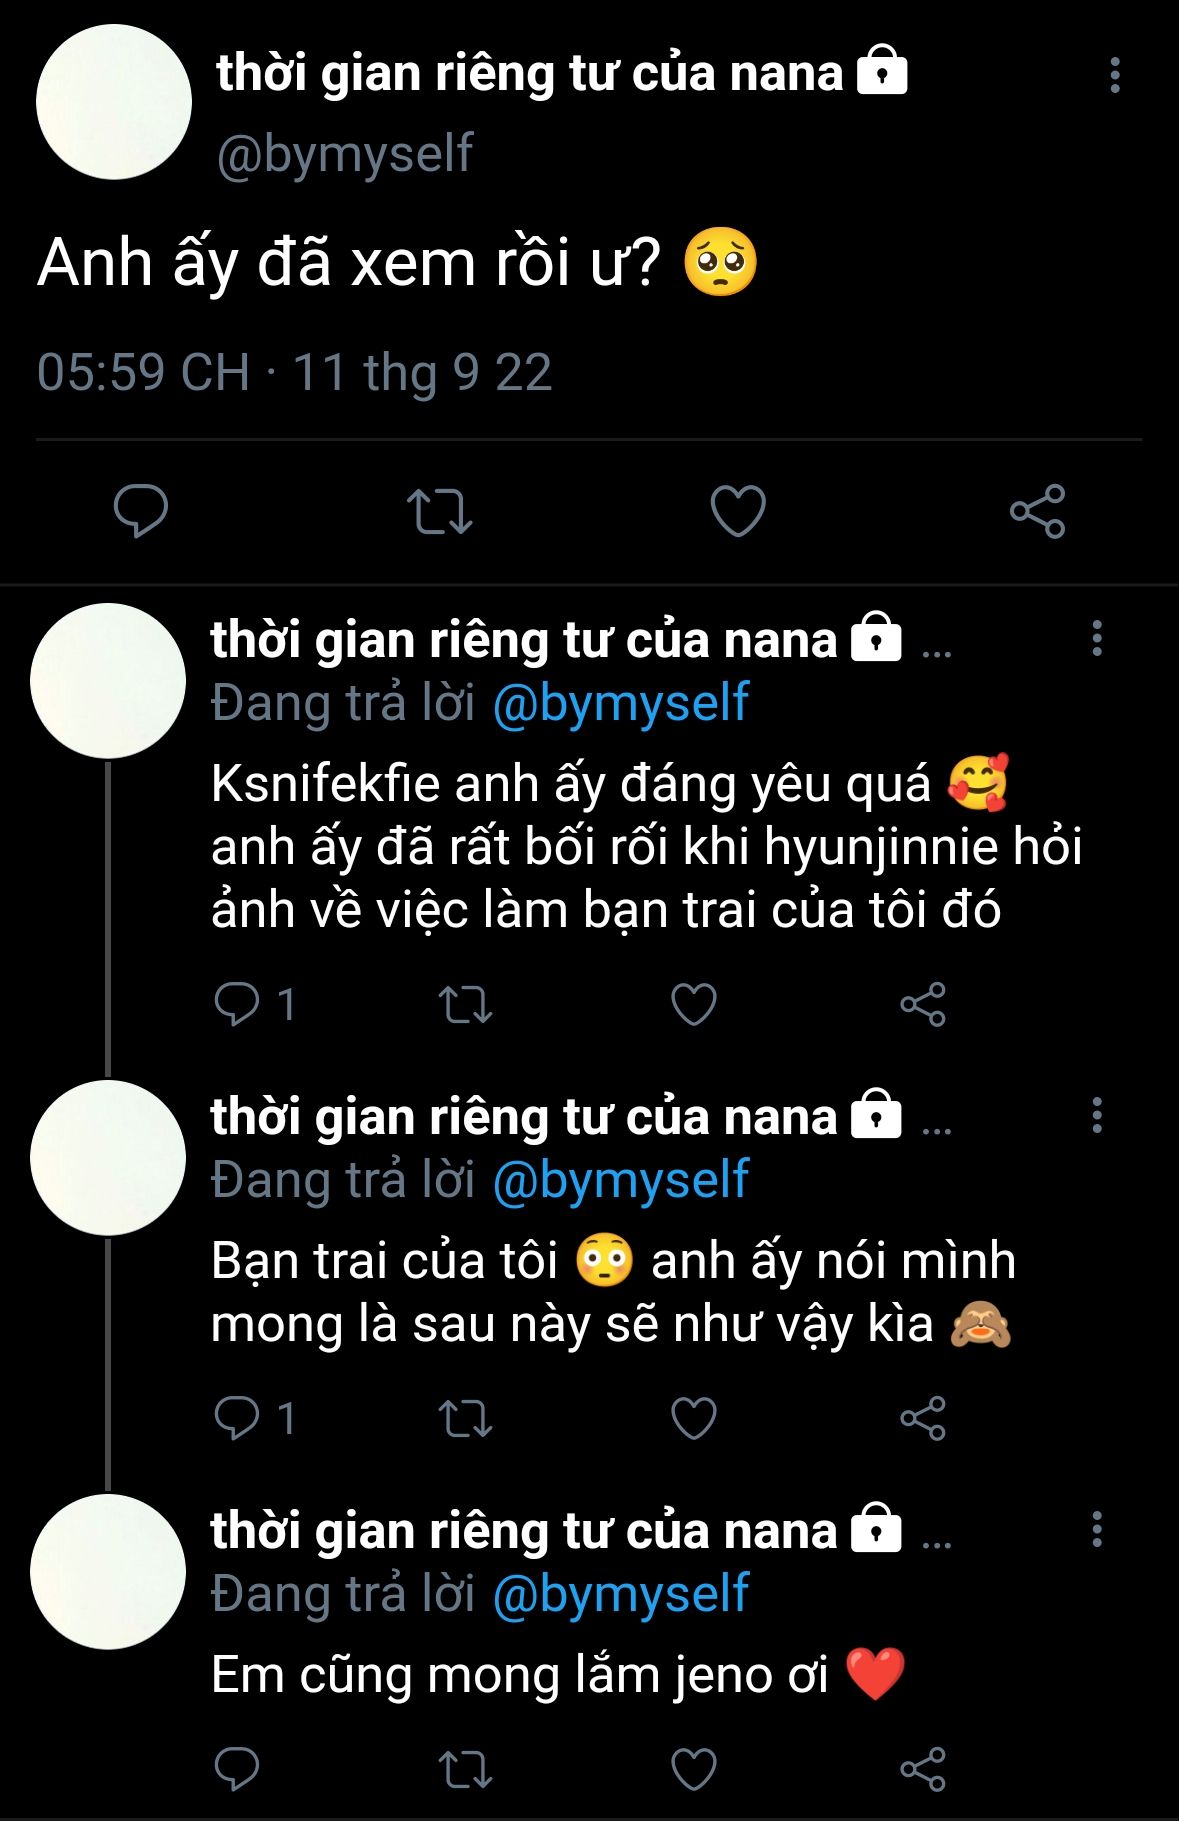Share the "Bạn trai của tôi" reply
Viewport: 1179px width, 1821px height.
point(923,1418)
